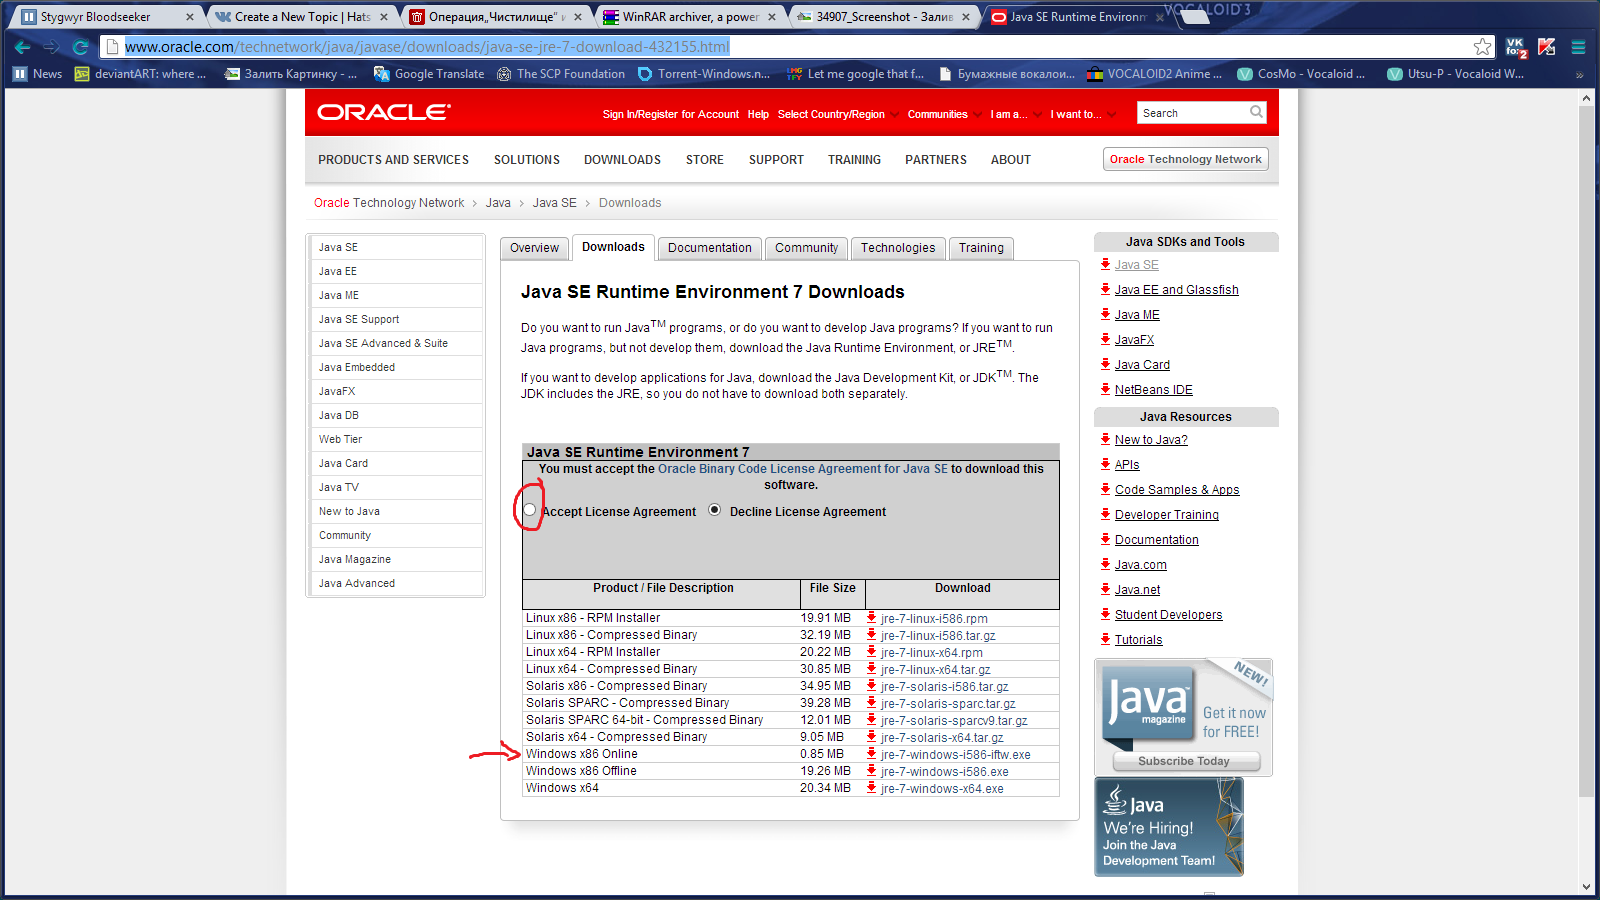Image resolution: width=1600 pixels, height=900 pixels.
Task: Click the scrollbar down arrow
Action: (1586, 887)
